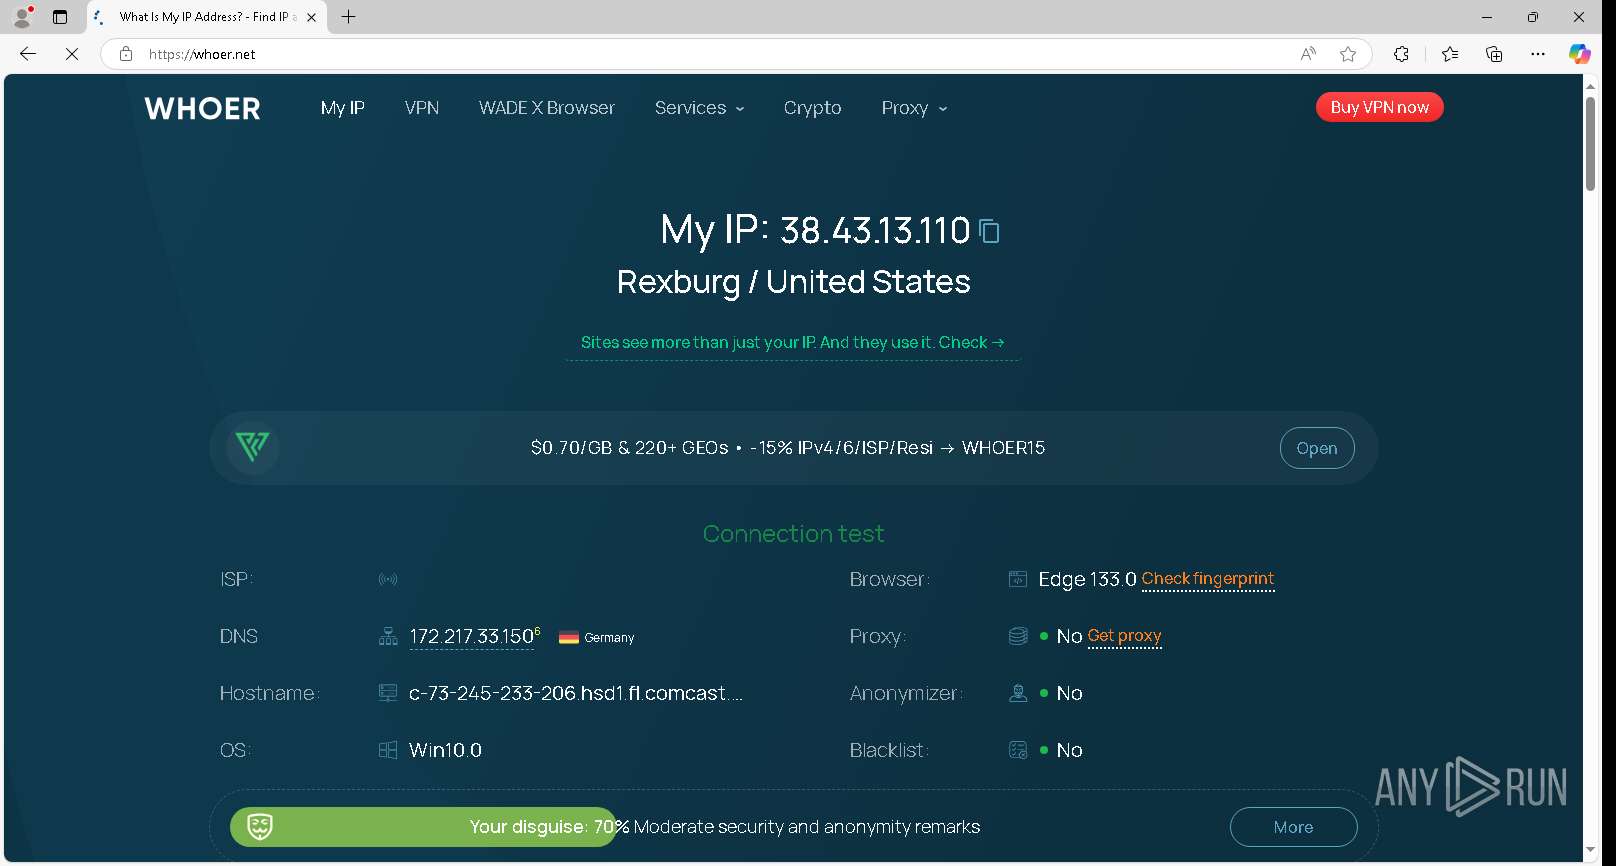The image size is (1616, 866).
Task: Open the browser profile avatar
Action: [22, 17]
